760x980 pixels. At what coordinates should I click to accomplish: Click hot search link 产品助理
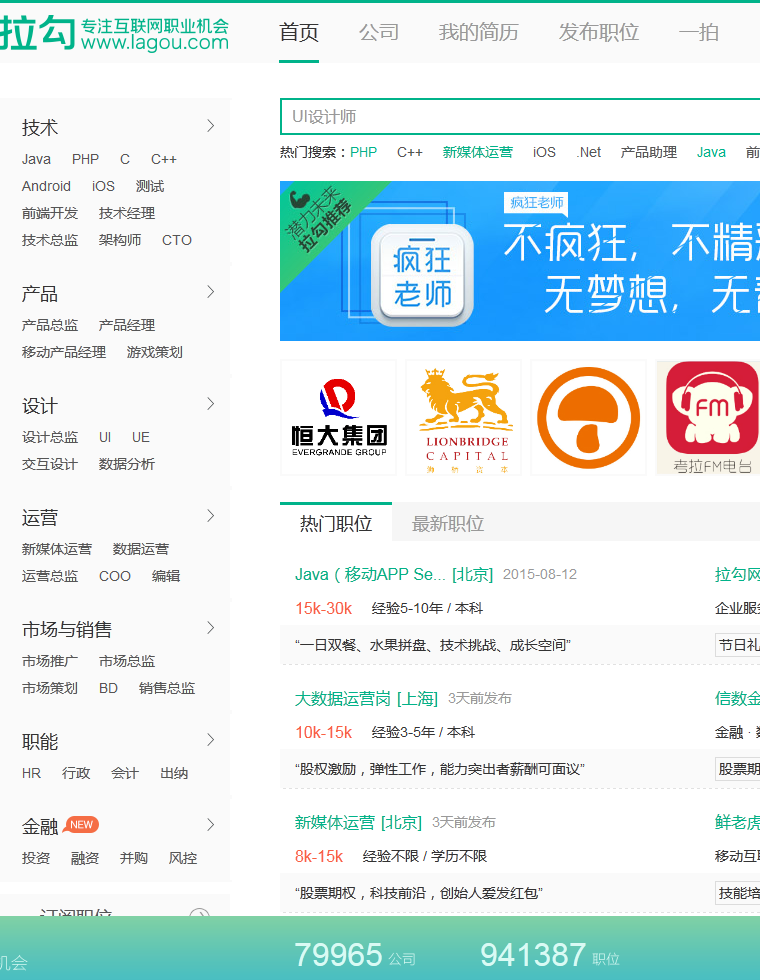pyautogui.click(x=648, y=152)
